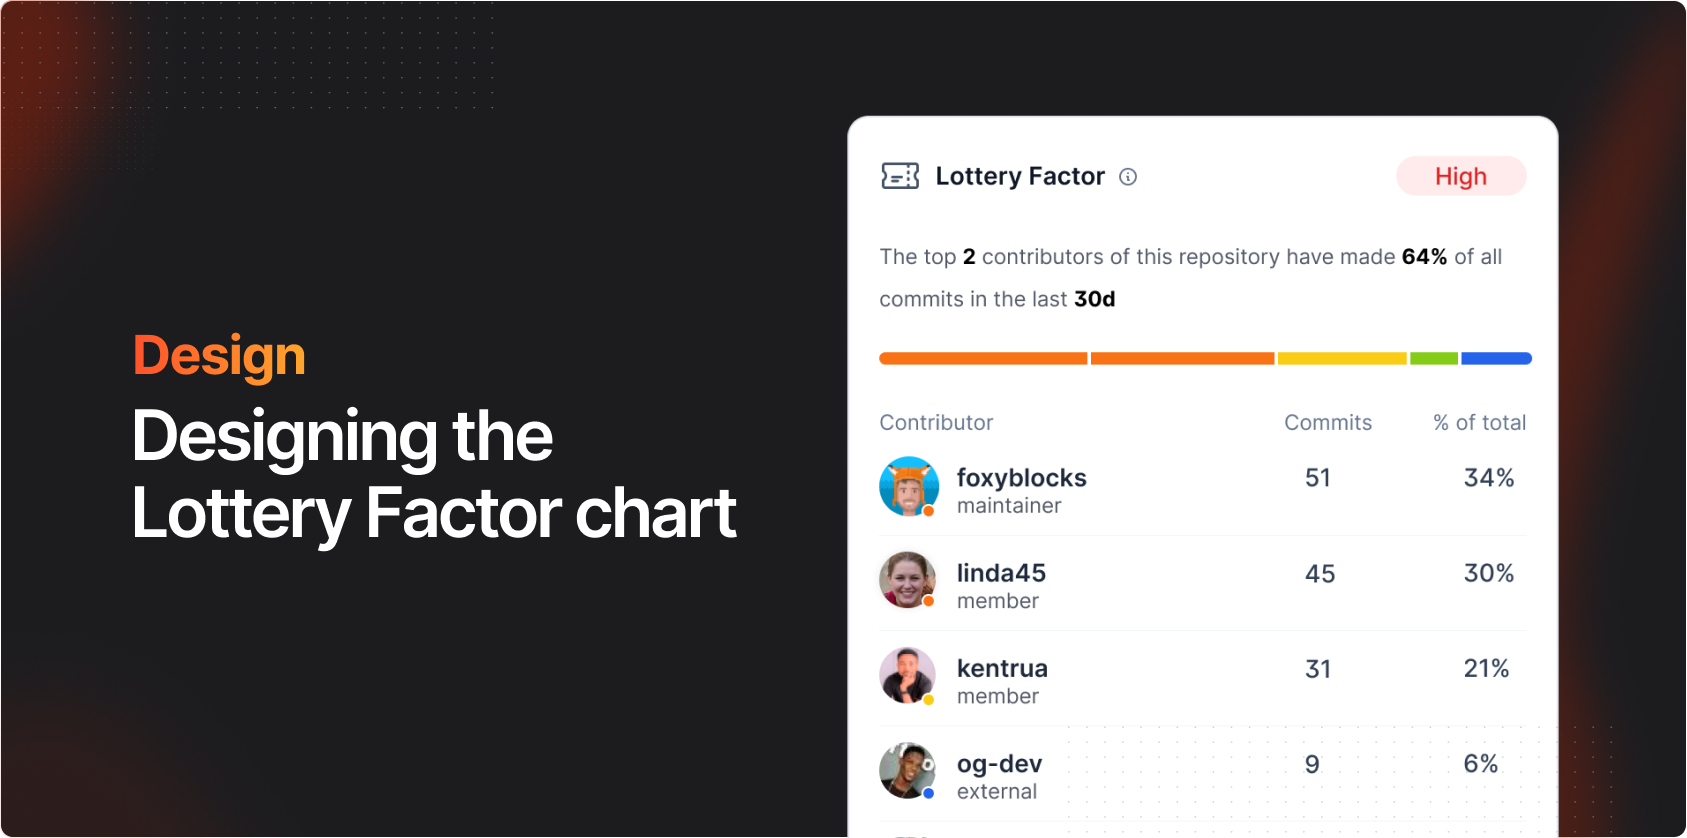Click the first orange bar segment

pos(983,358)
